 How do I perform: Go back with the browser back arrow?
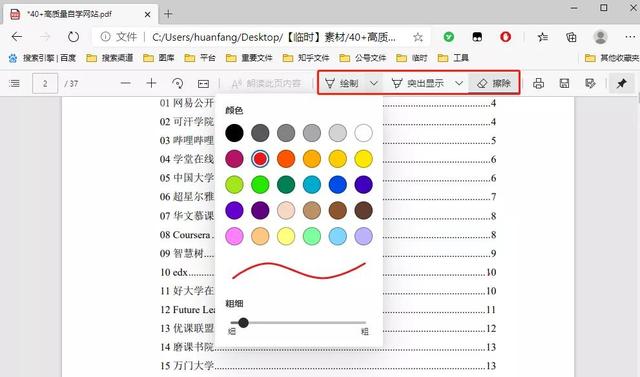17,37
